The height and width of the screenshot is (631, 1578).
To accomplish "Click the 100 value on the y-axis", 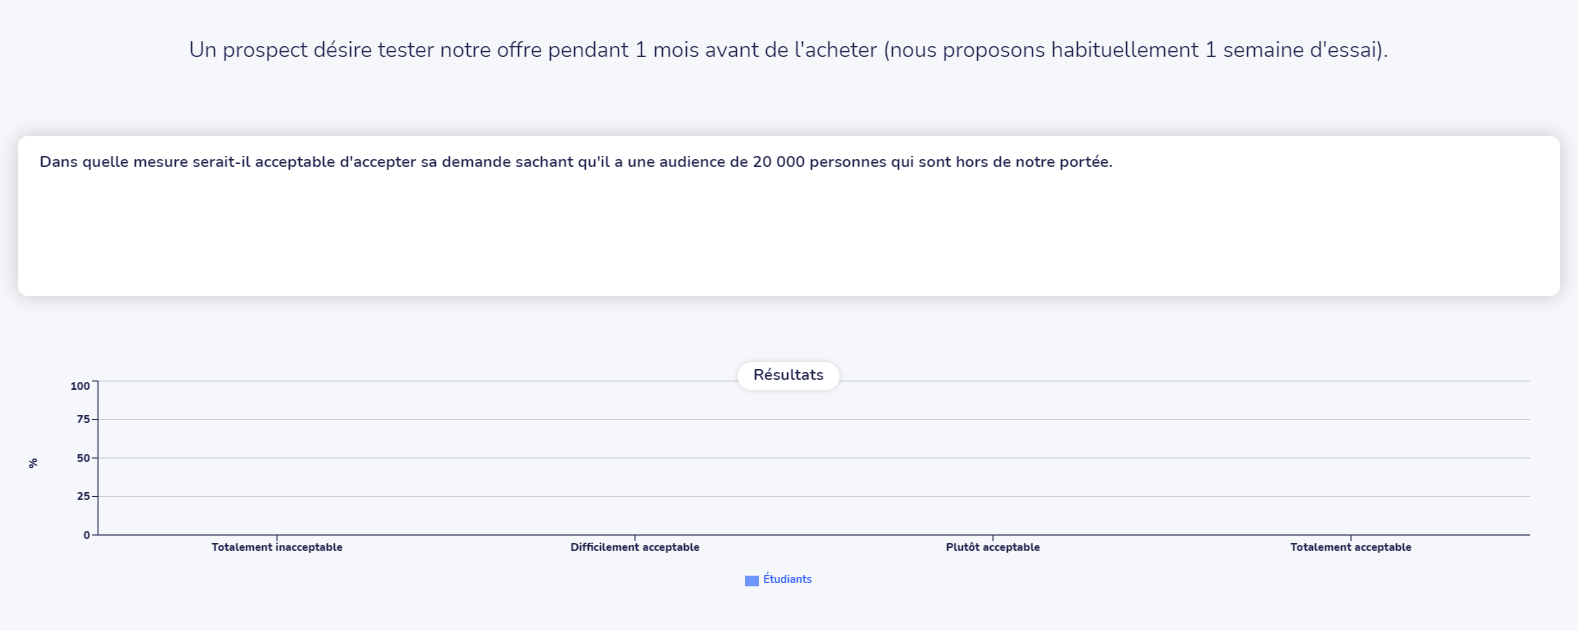I will (x=80, y=386).
